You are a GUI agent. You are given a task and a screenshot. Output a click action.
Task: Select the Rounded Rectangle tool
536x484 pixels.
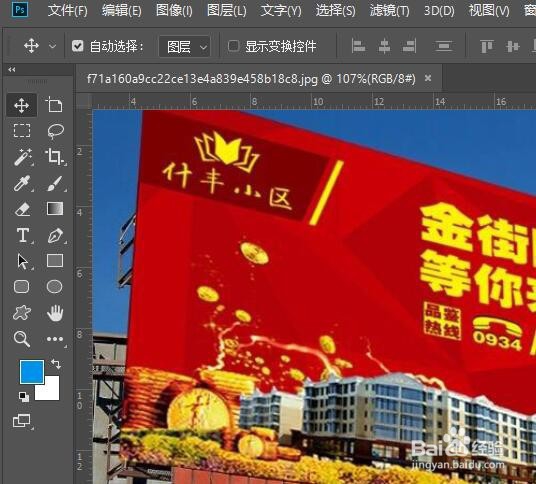pos(22,287)
